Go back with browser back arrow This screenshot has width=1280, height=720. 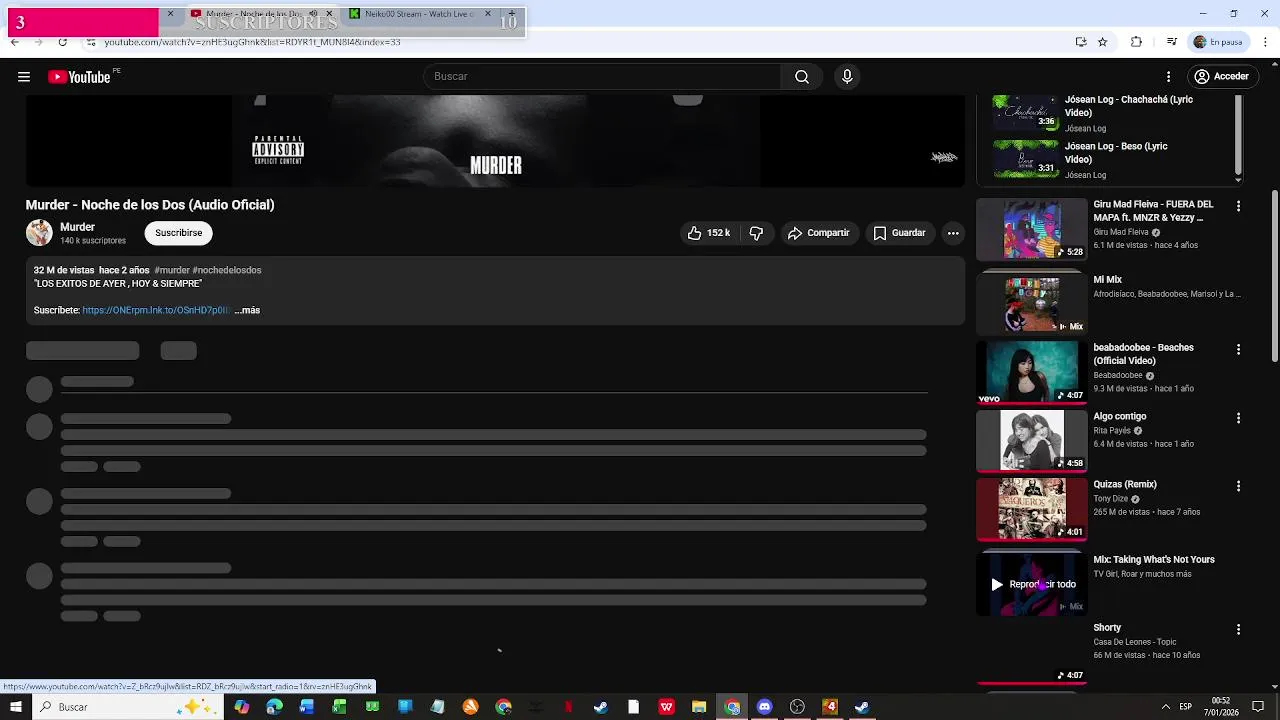click(x=14, y=42)
